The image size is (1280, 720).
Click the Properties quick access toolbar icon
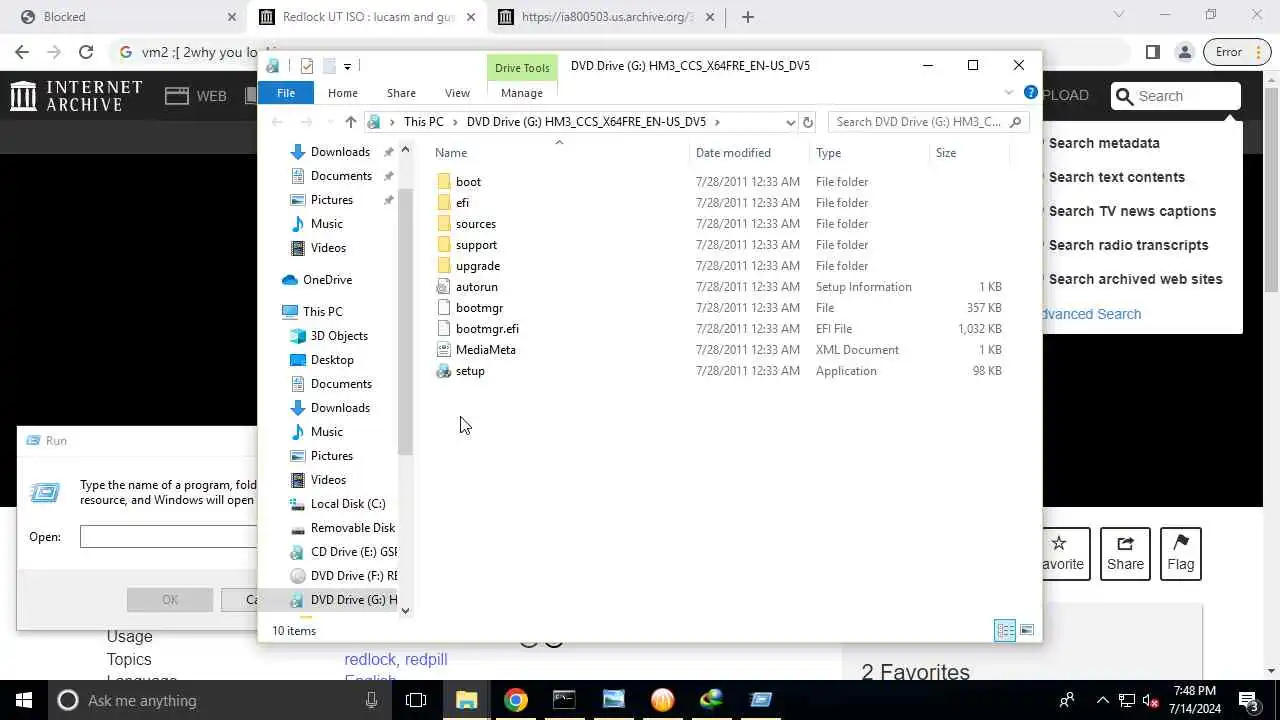click(307, 66)
